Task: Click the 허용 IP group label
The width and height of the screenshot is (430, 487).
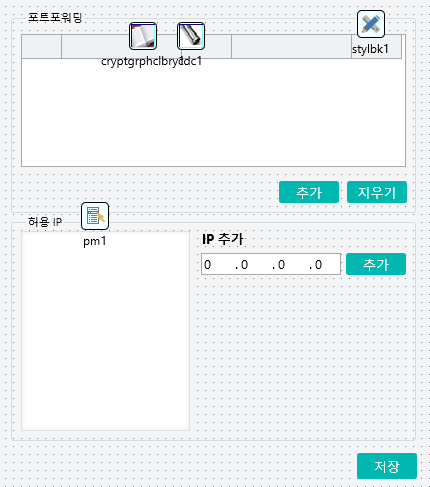Action: click(45, 222)
